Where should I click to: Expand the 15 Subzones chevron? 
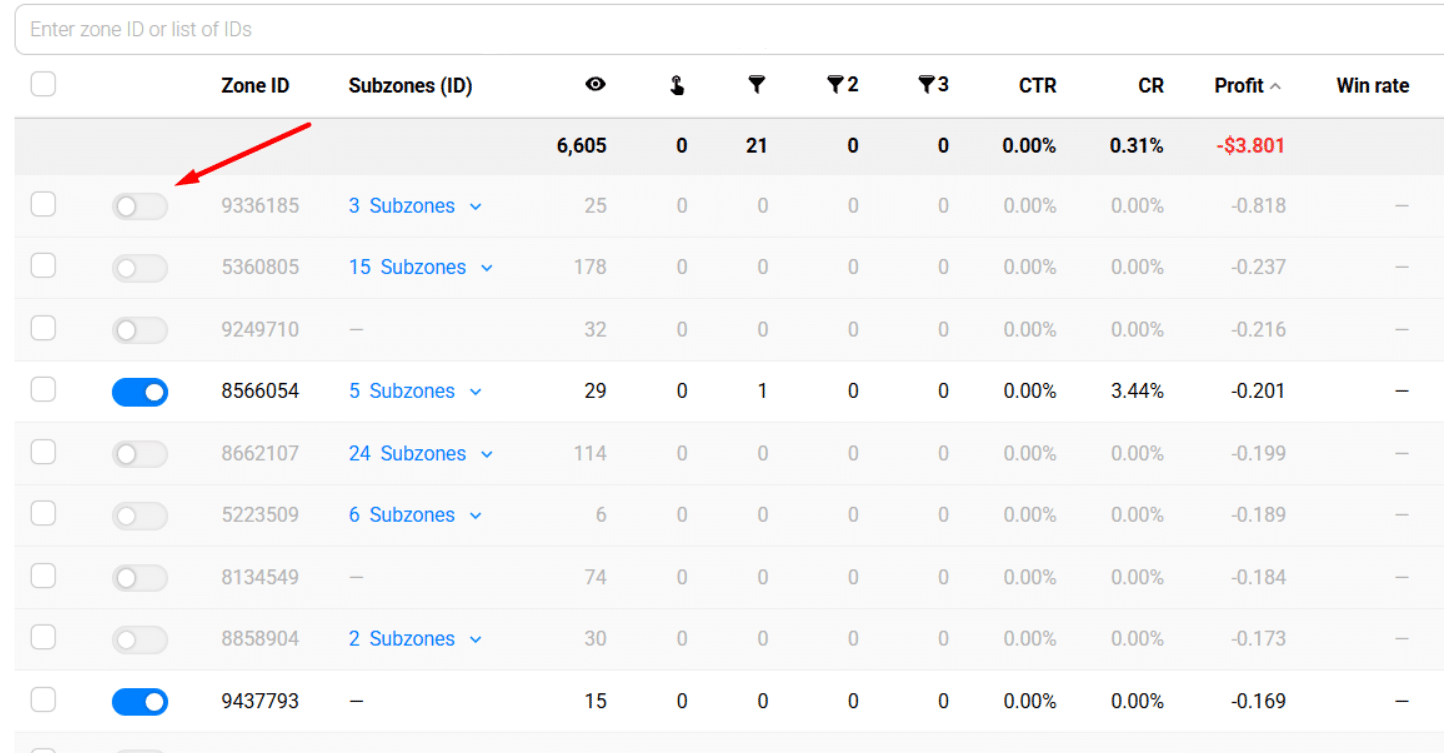487,268
